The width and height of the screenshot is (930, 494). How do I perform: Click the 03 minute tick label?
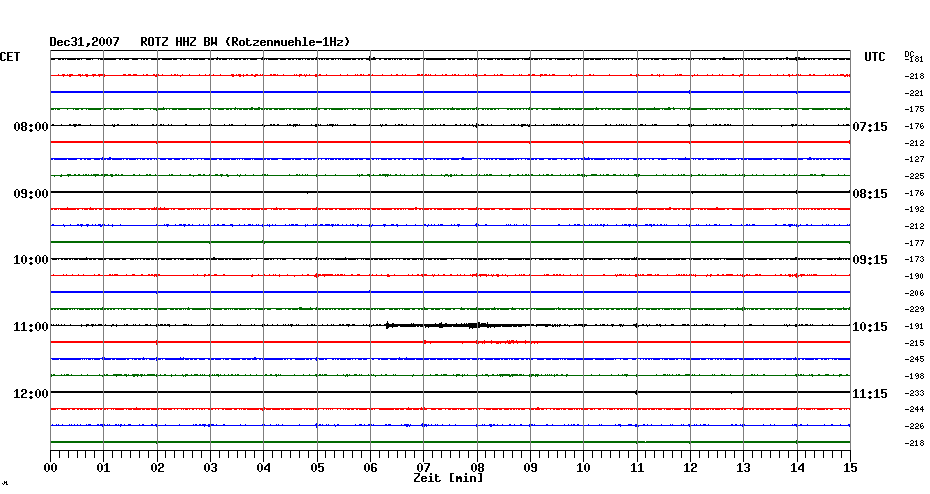(211, 468)
